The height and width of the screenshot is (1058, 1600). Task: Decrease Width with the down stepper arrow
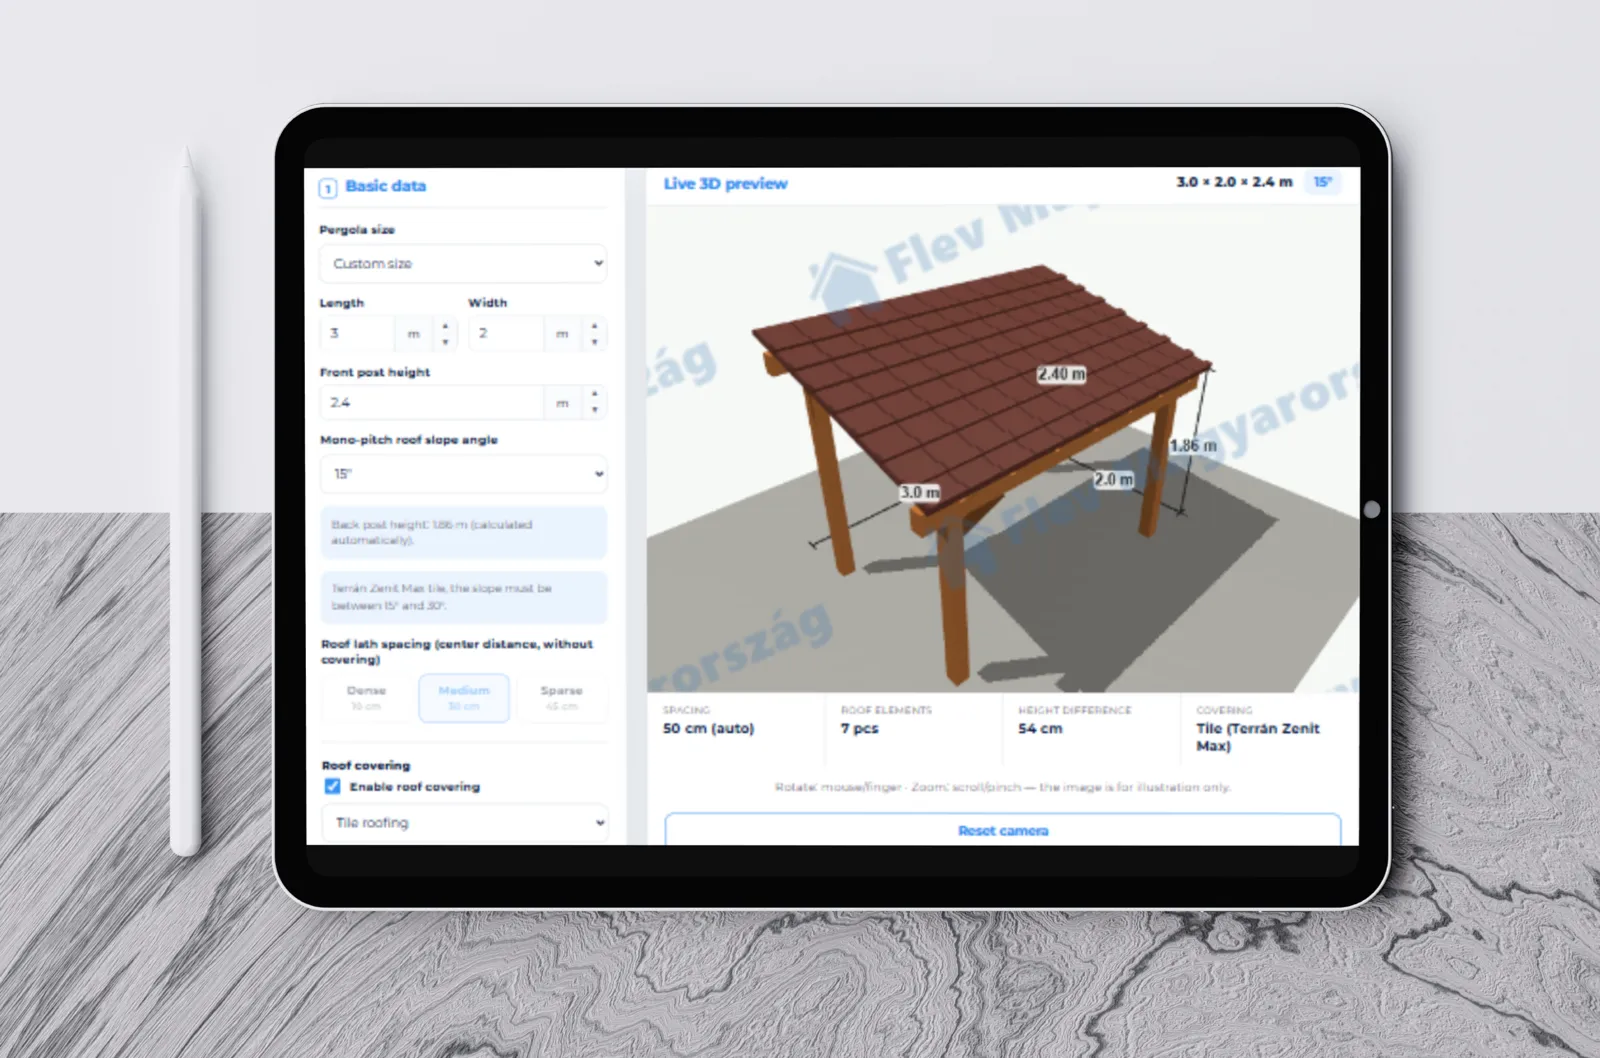click(594, 342)
